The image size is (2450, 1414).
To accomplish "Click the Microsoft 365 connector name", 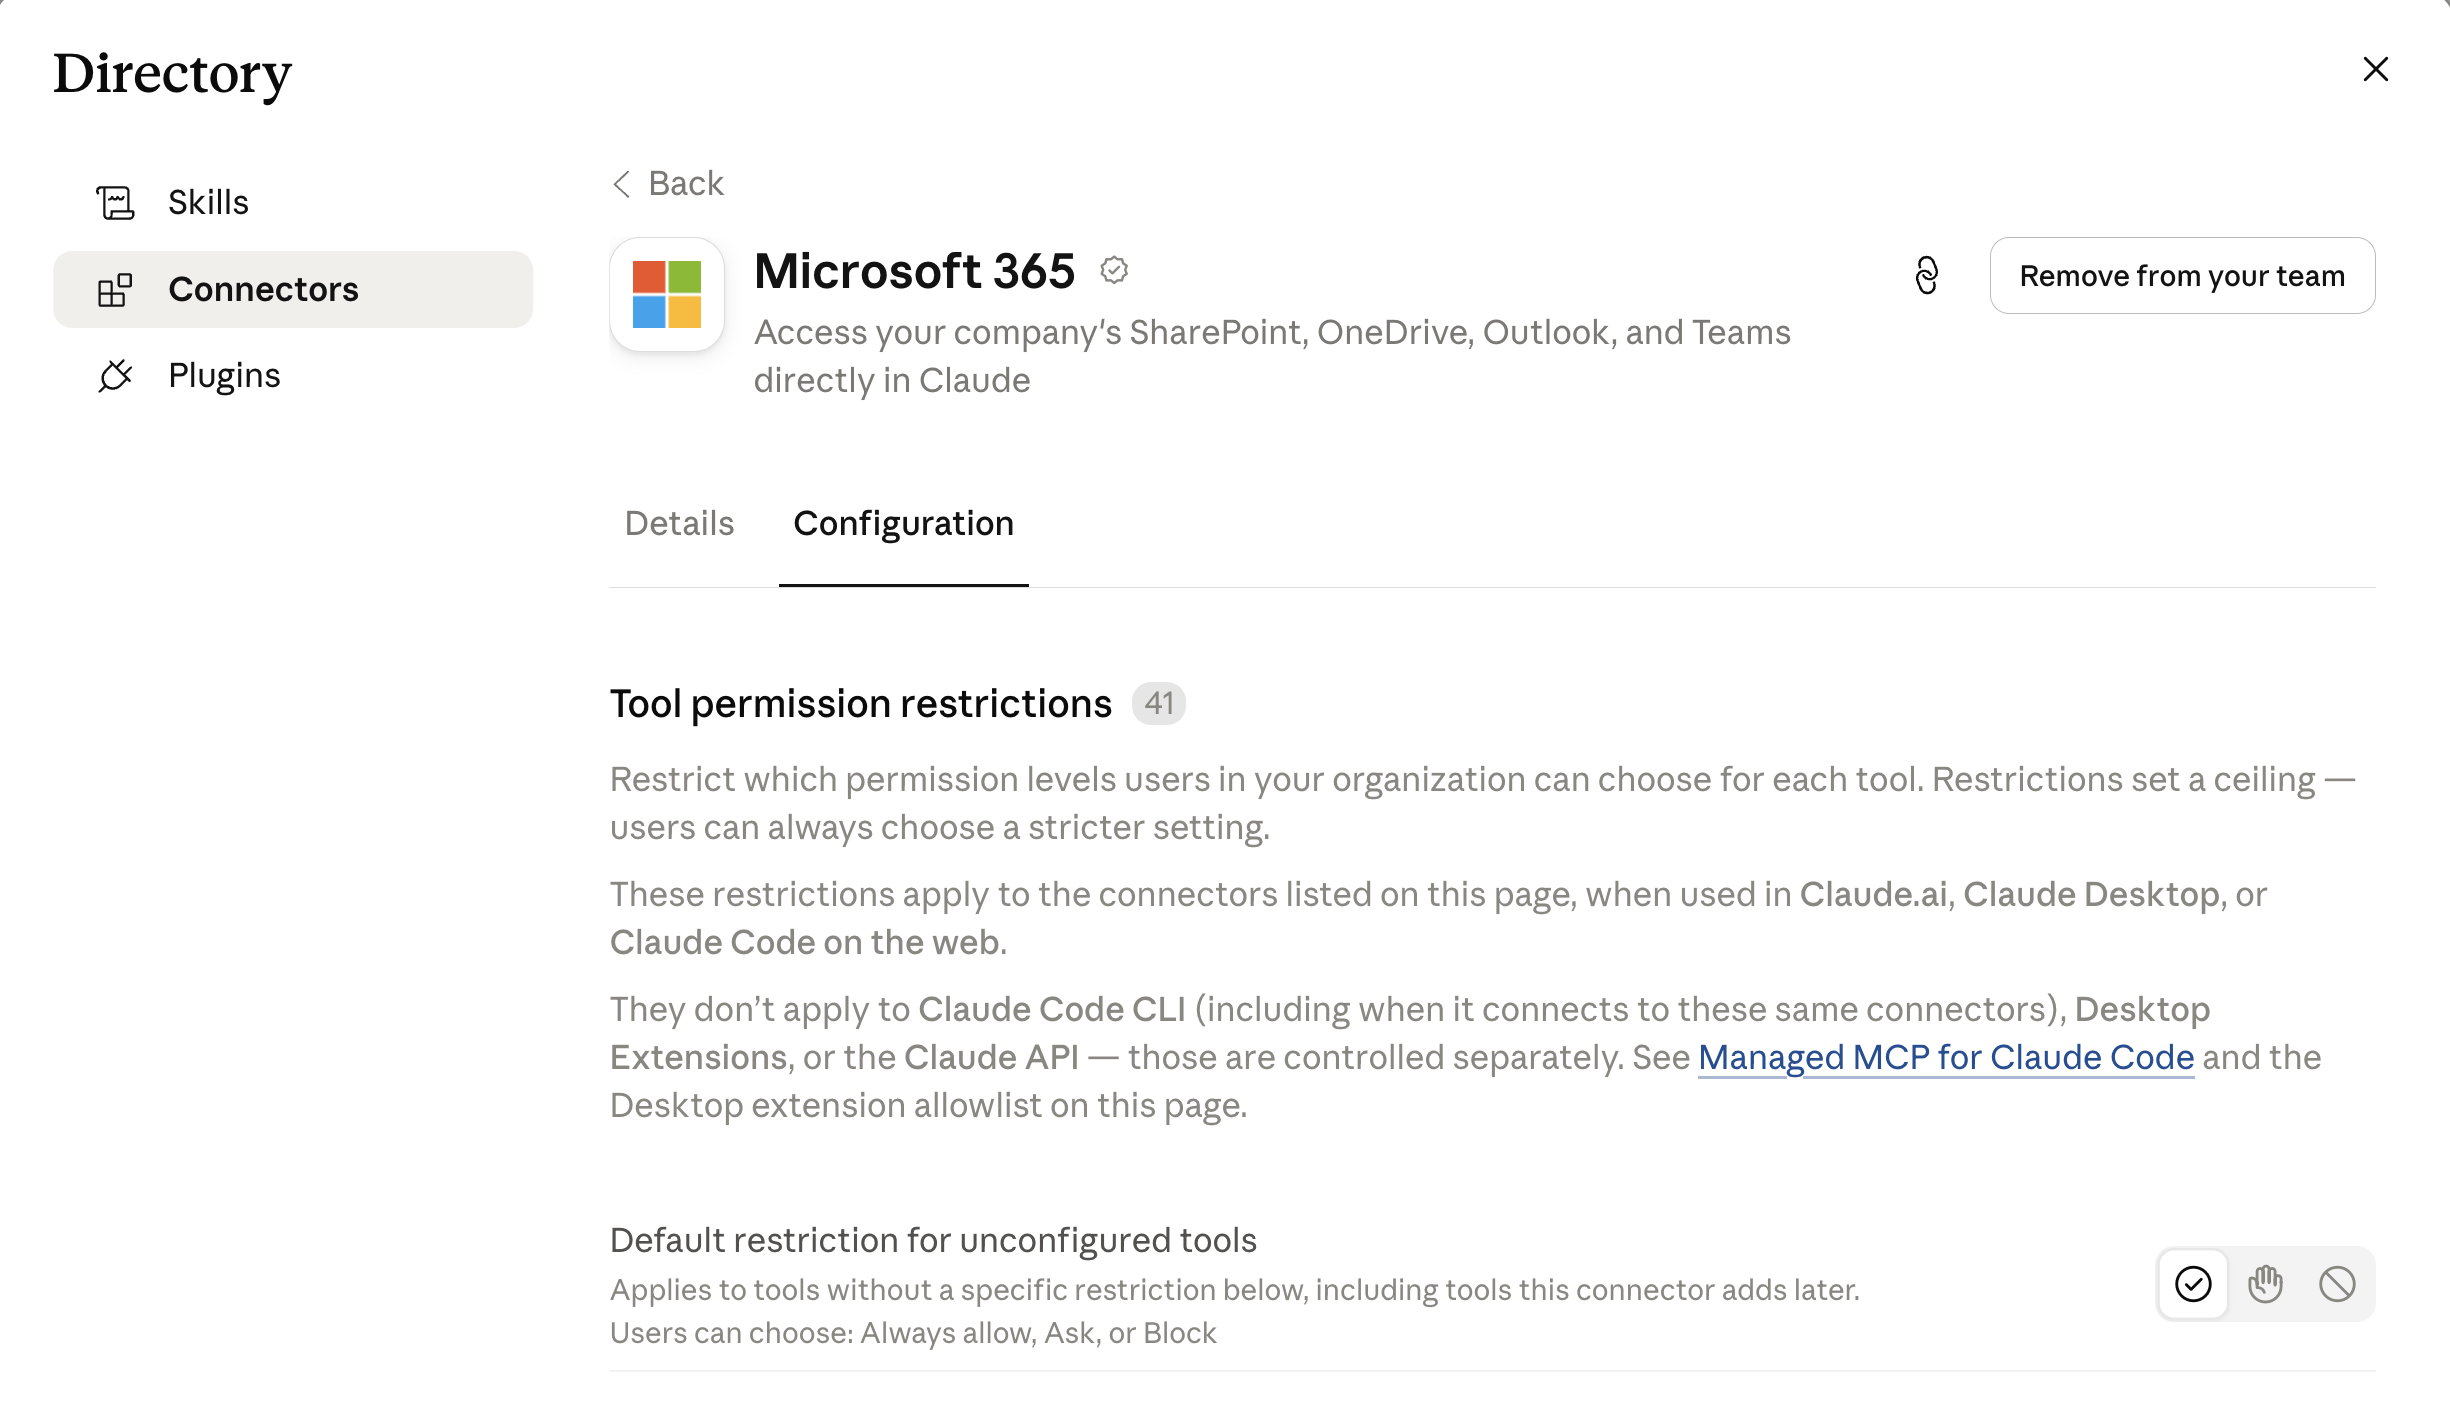I will pyautogui.click(x=914, y=271).
